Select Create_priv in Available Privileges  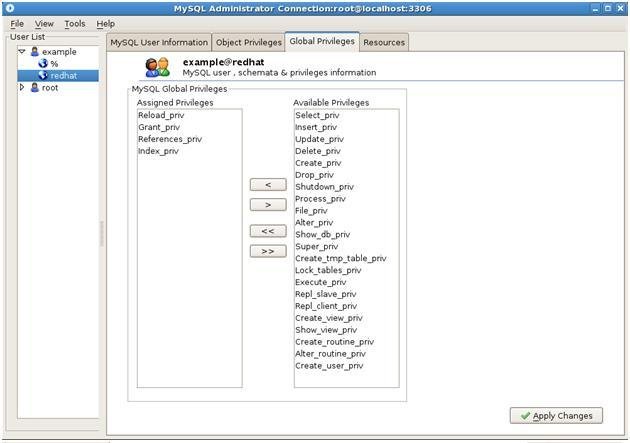click(318, 163)
